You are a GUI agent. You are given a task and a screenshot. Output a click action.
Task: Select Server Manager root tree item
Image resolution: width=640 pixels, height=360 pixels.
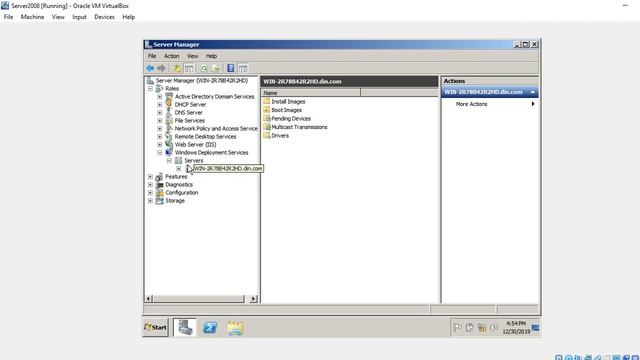click(x=202, y=81)
